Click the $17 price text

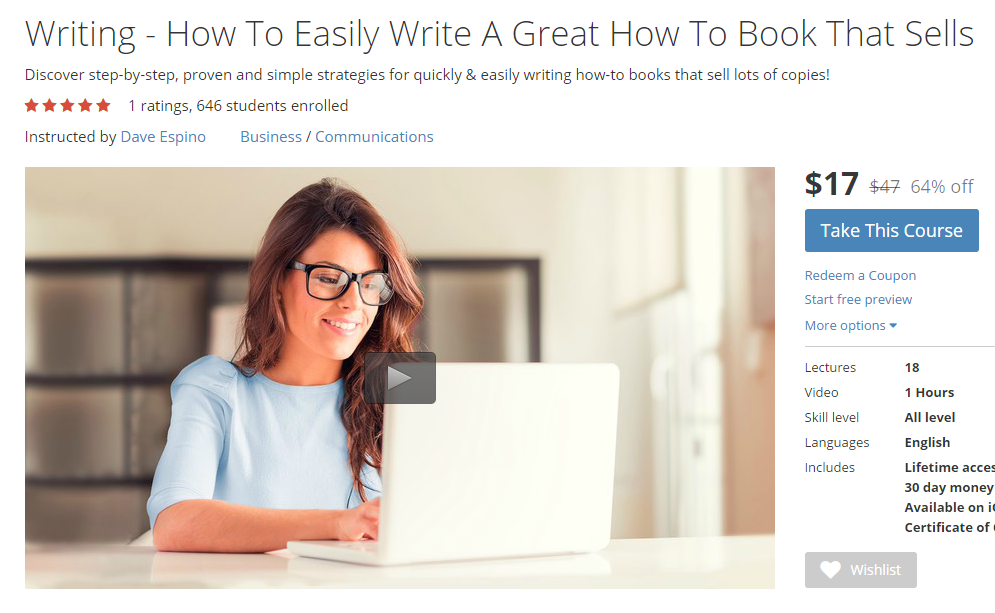tap(831, 184)
